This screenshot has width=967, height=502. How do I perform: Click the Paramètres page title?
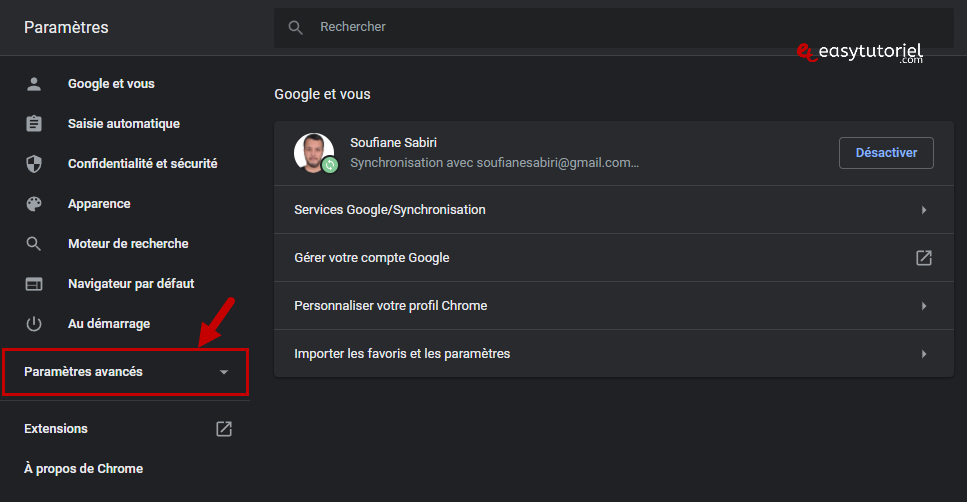coord(66,27)
